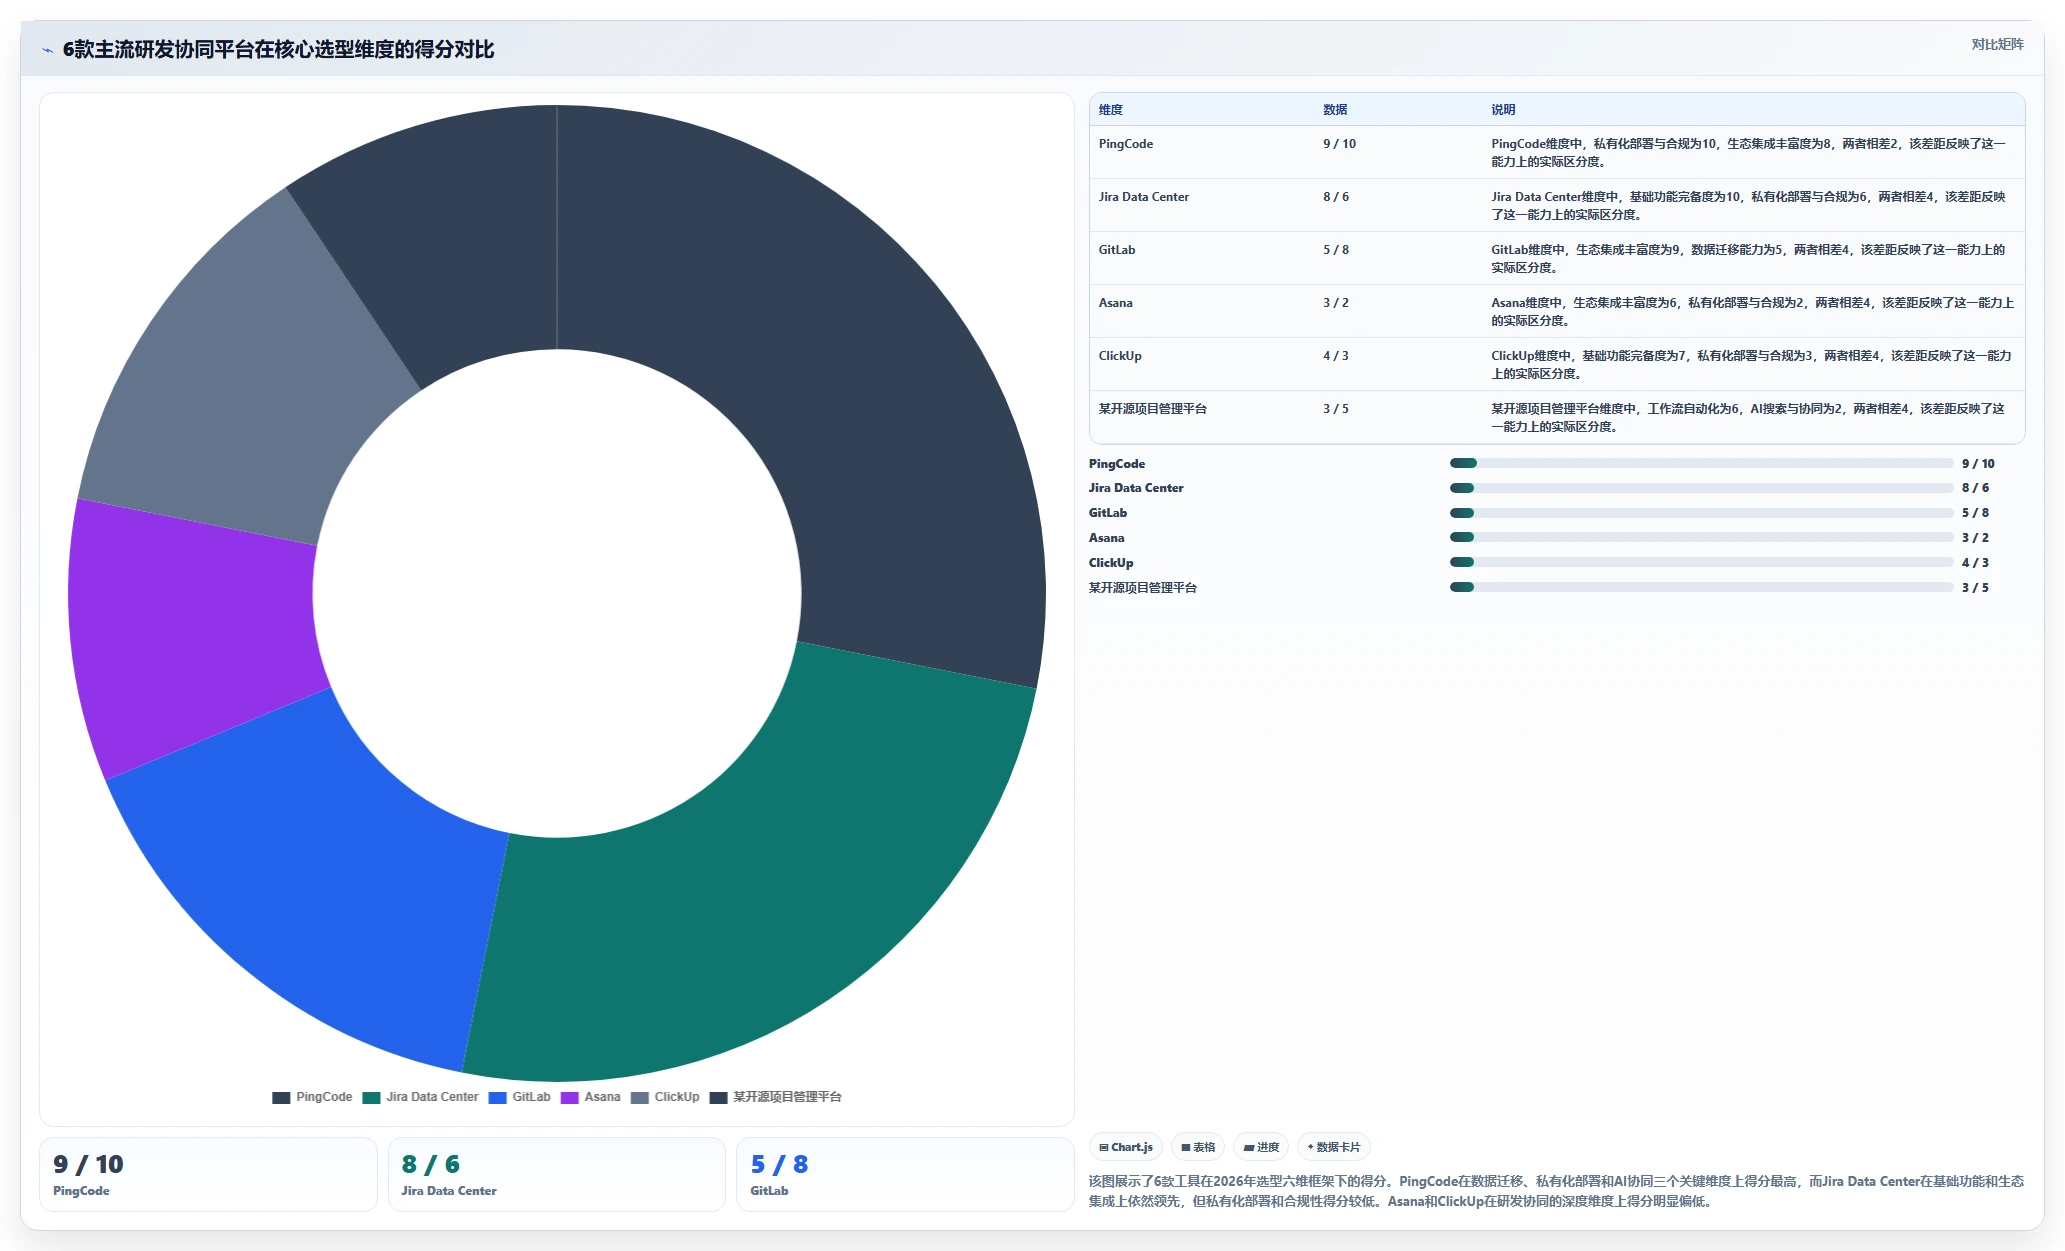Click the Jira Data Center label in the progress list
The width and height of the screenshot is (2065, 1251).
pos(1136,488)
